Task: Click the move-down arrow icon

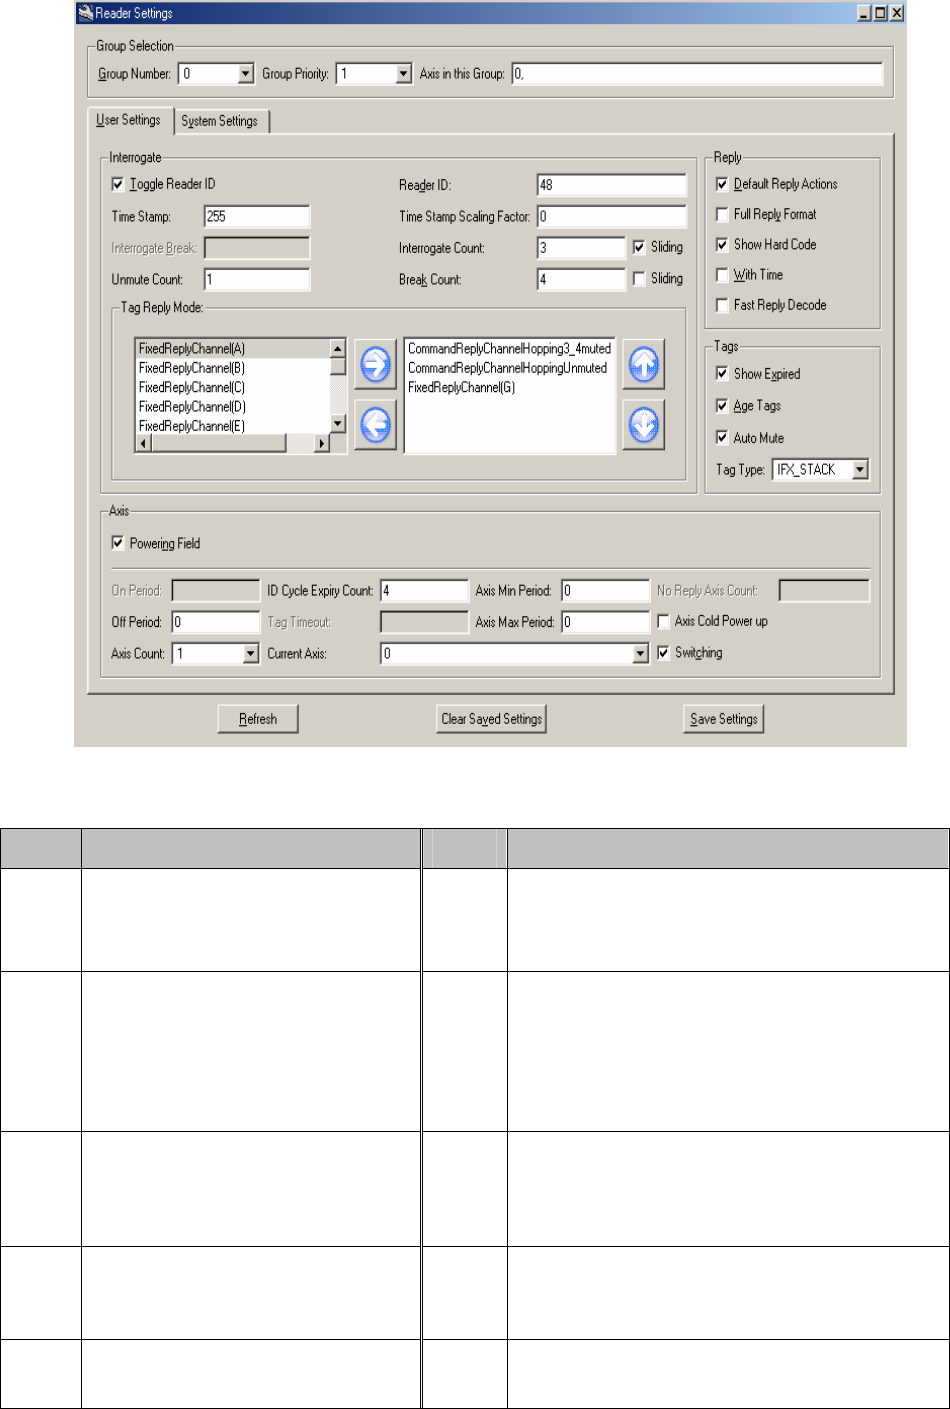Action: click(643, 425)
